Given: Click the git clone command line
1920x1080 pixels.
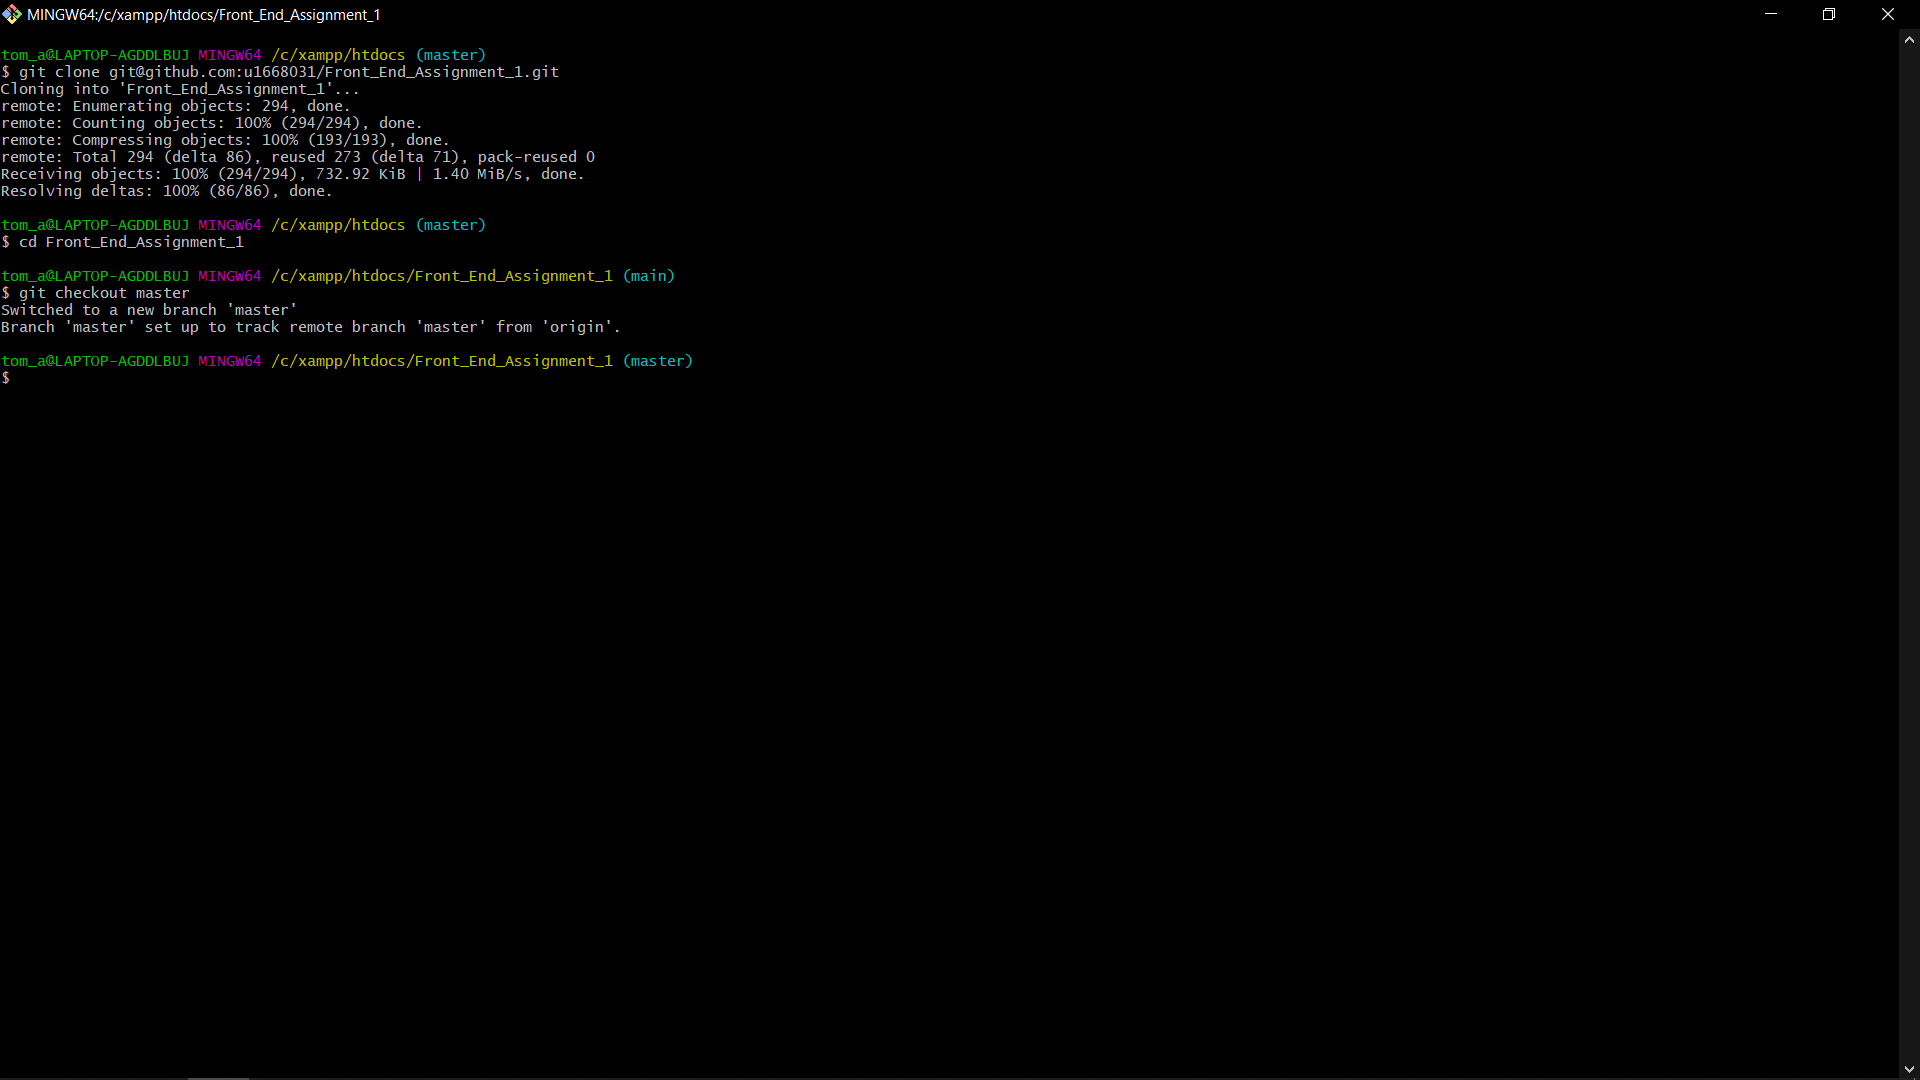Looking at the screenshot, I should click(x=280, y=71).
